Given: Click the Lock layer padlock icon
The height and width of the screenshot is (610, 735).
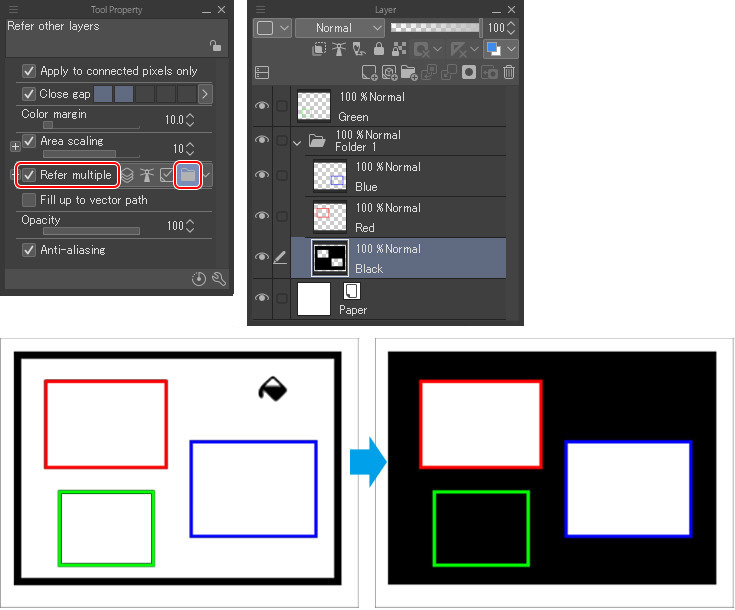Looking at the screenshot, I should (379, 49).
